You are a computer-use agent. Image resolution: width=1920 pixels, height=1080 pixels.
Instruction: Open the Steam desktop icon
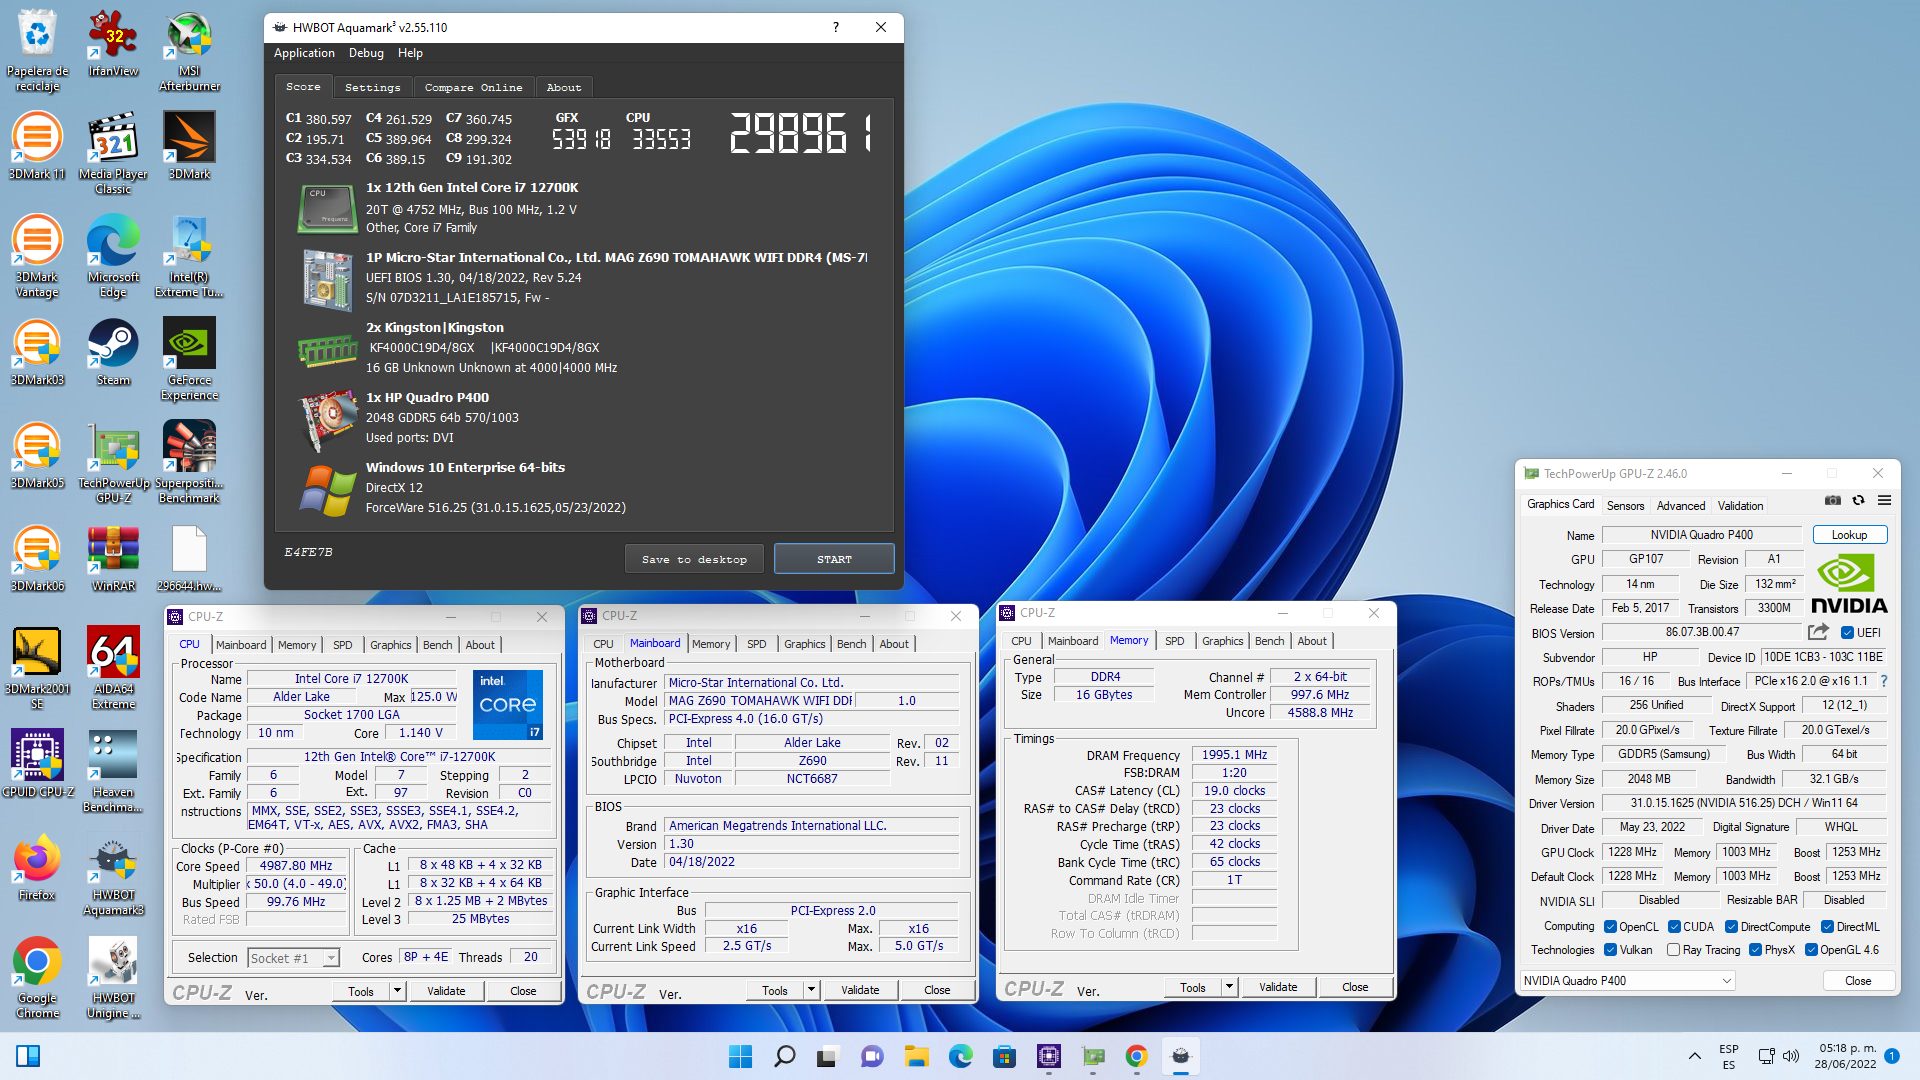tap(113, 353)
